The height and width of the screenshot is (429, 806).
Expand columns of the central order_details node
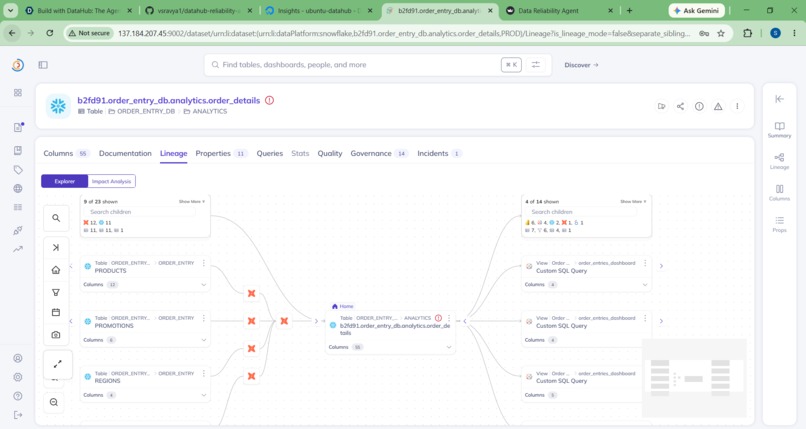449,347
